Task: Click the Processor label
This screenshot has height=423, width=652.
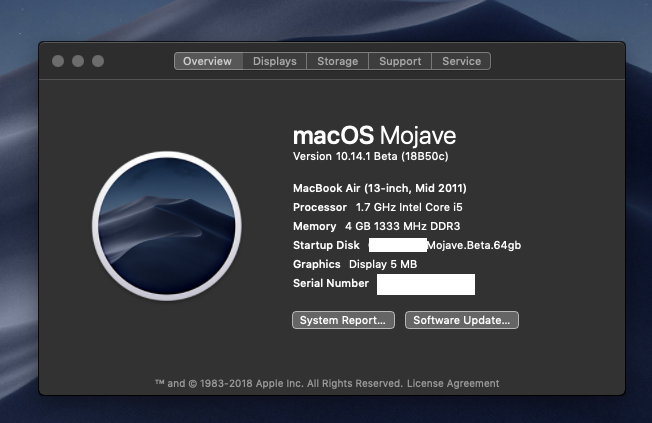Action: point(320,207)
